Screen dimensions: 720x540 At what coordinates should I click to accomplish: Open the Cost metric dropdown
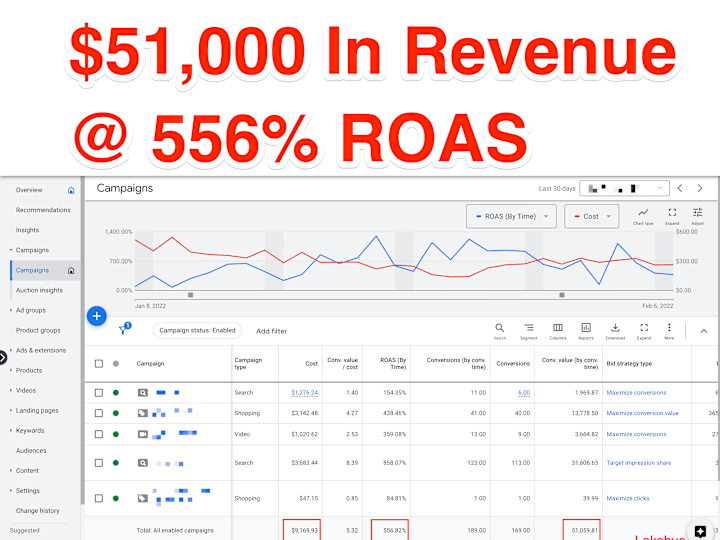tap(591, 216)
